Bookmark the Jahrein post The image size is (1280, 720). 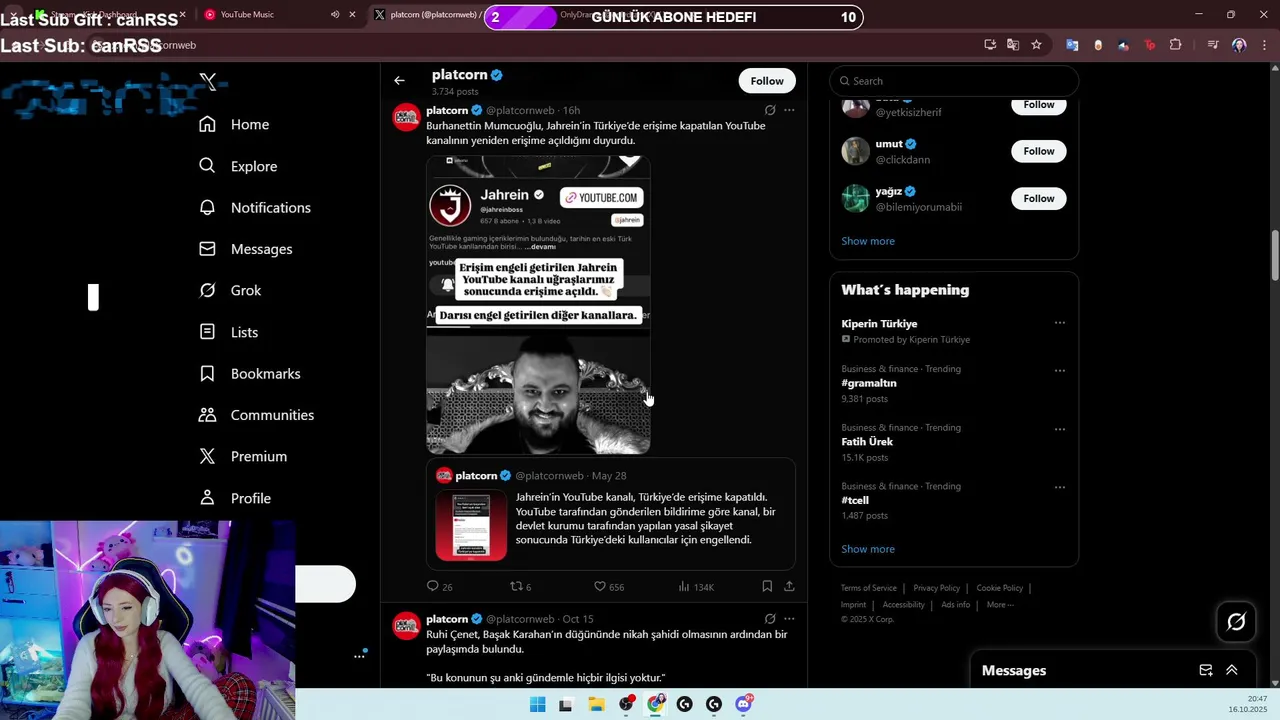767,587
